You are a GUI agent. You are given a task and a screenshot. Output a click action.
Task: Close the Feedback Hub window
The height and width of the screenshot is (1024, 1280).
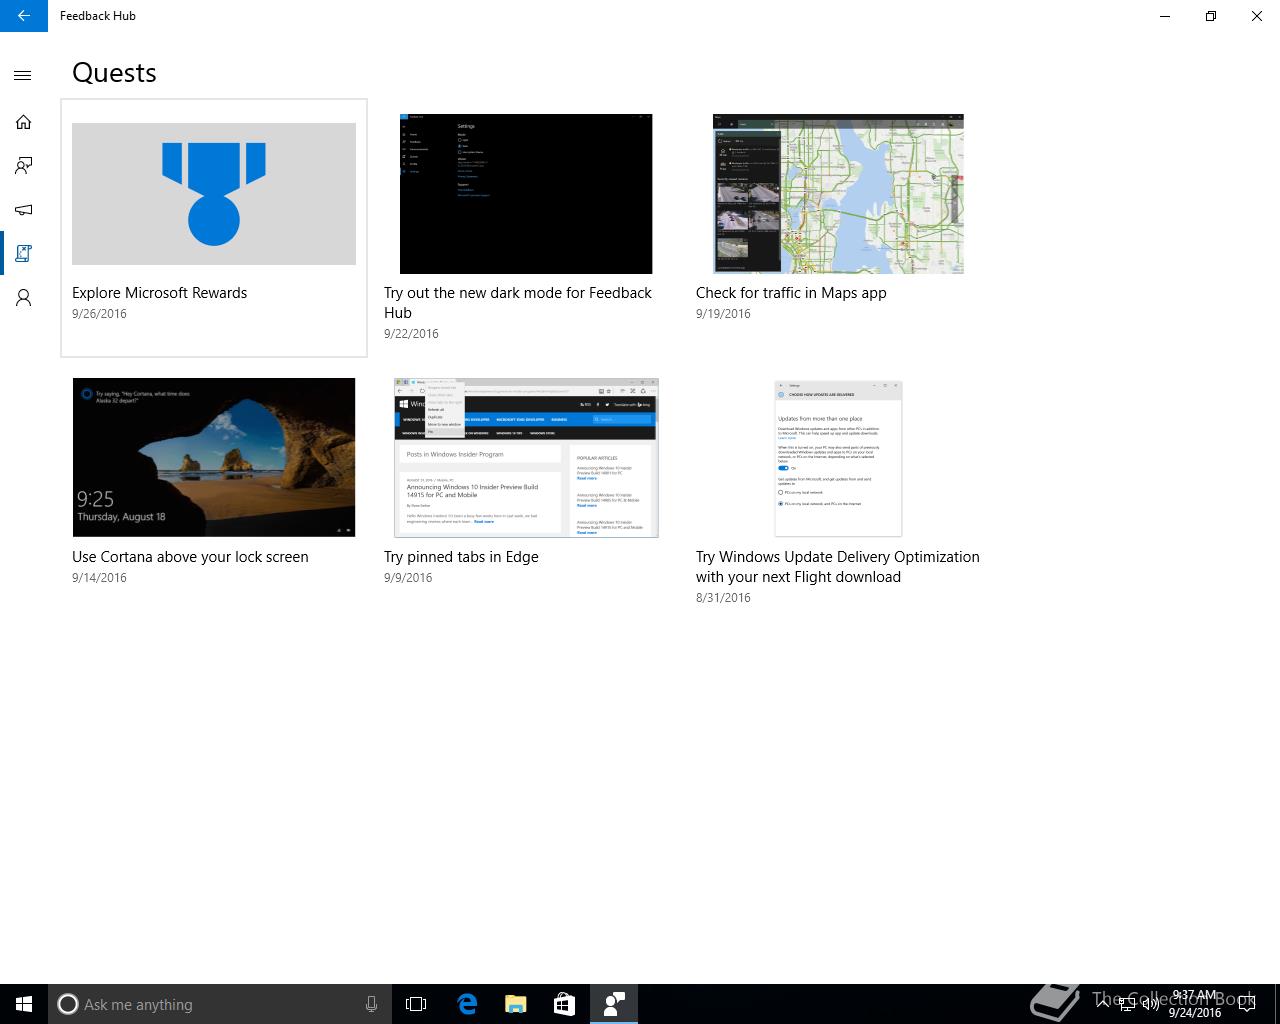pyautogui.click(x=1257, y=16)
